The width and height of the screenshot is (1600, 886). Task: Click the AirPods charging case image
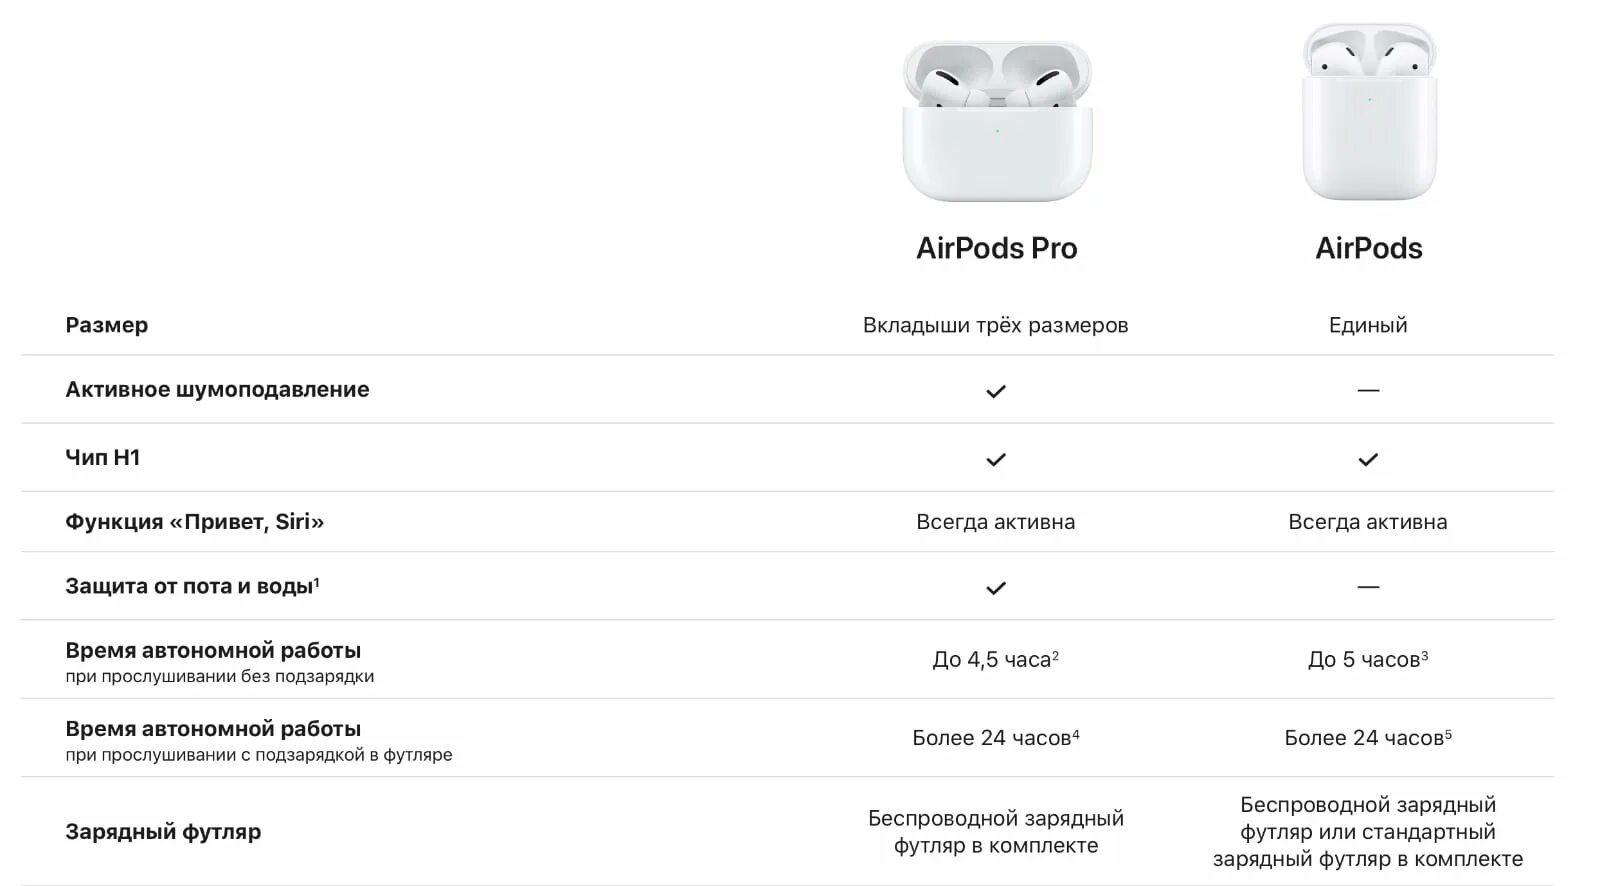coord(1369,112)
